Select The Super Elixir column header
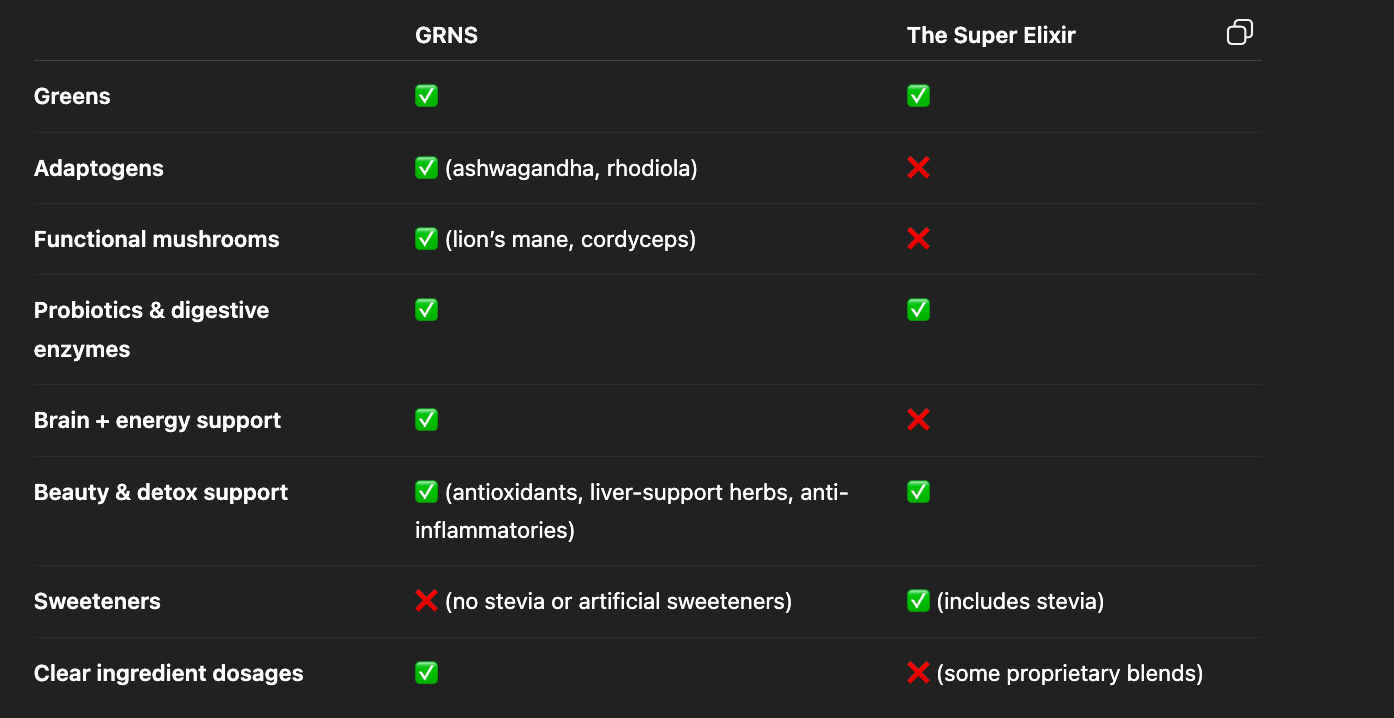This screenshot has width=1394, height=718. coord(991,35)
